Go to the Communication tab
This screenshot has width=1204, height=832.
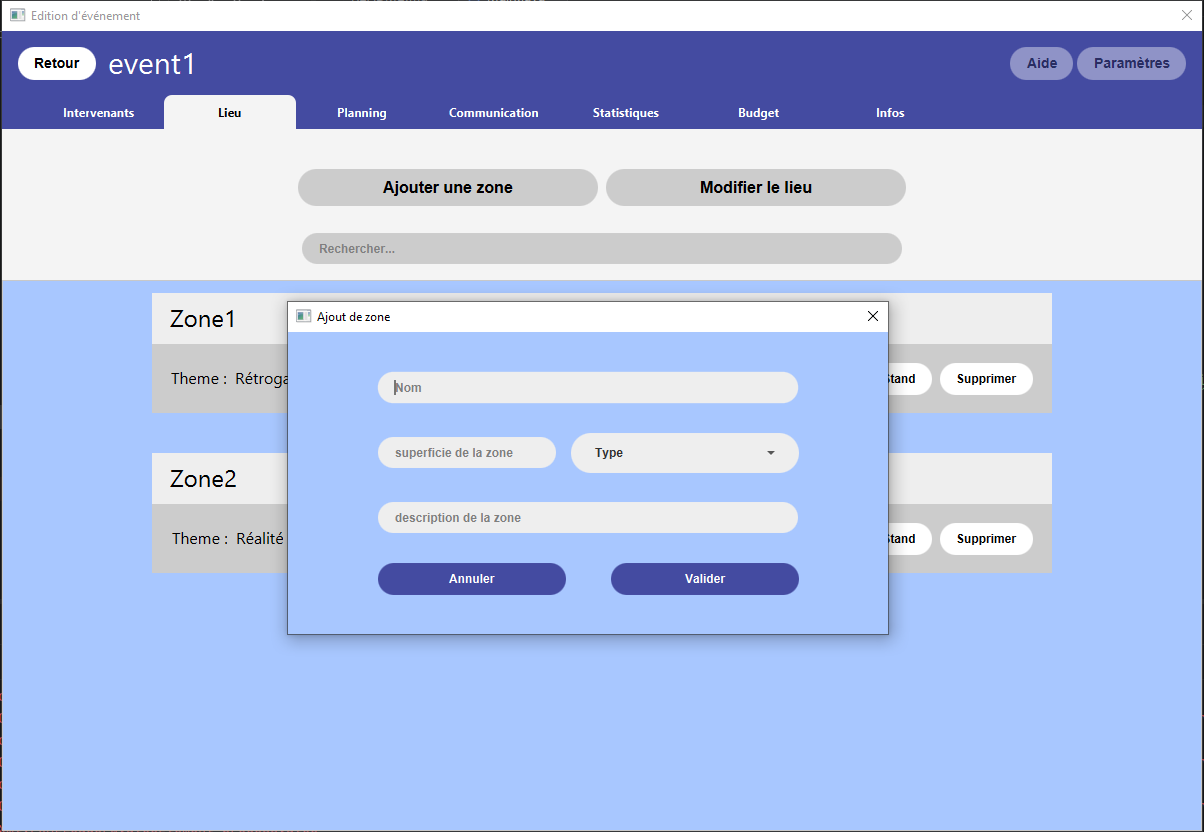[494, 113]
